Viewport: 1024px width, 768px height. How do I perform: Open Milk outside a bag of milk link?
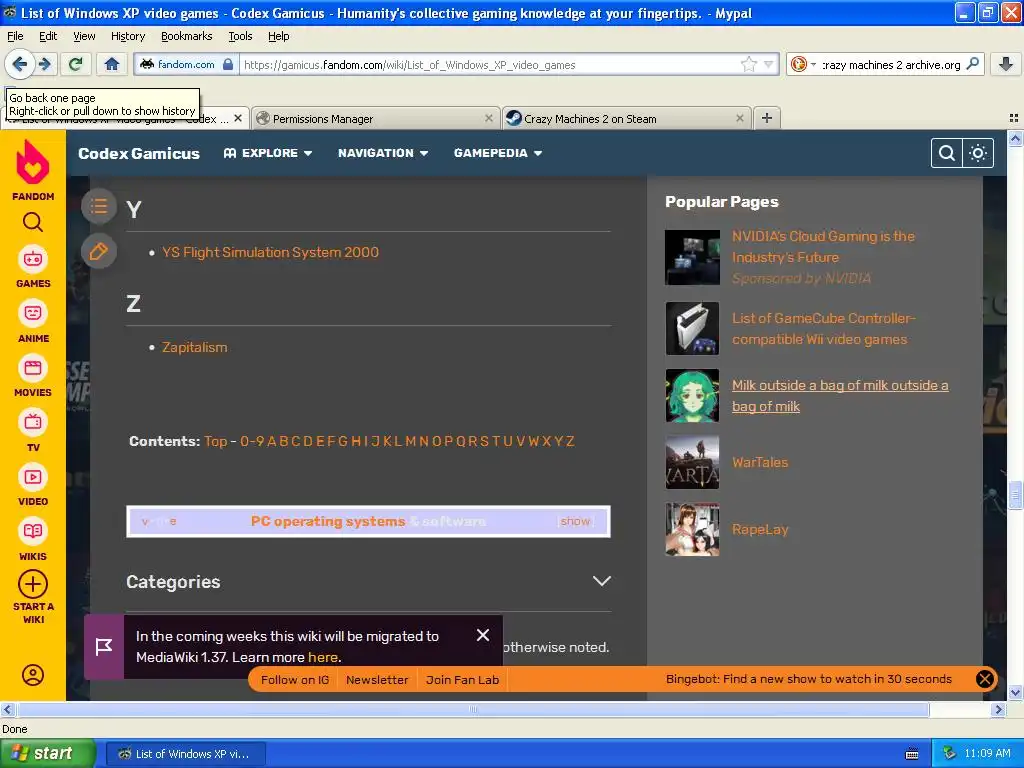840,396
